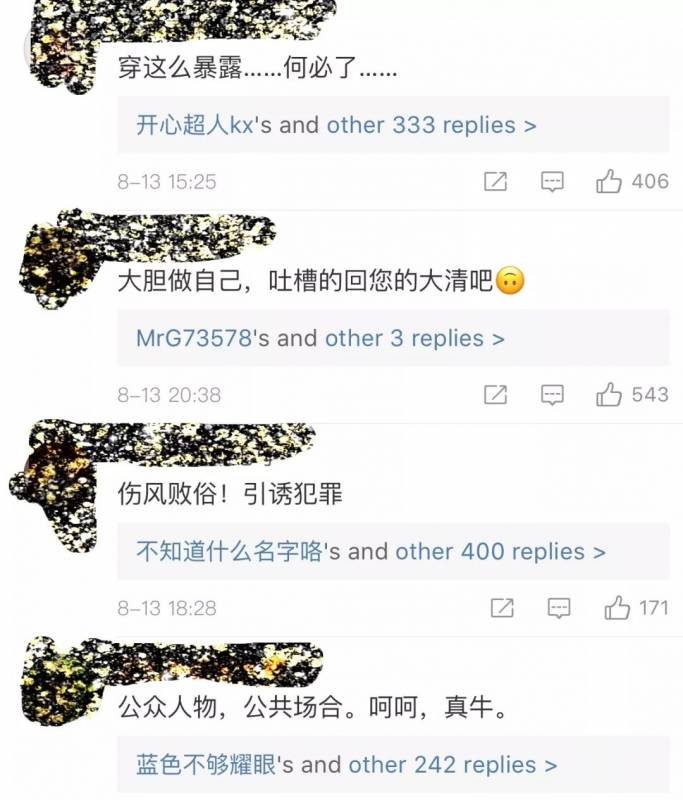This screenshot has height=800, width=683.
Task: Like the comment with 171 likes
Action: (x=617, y=608)
